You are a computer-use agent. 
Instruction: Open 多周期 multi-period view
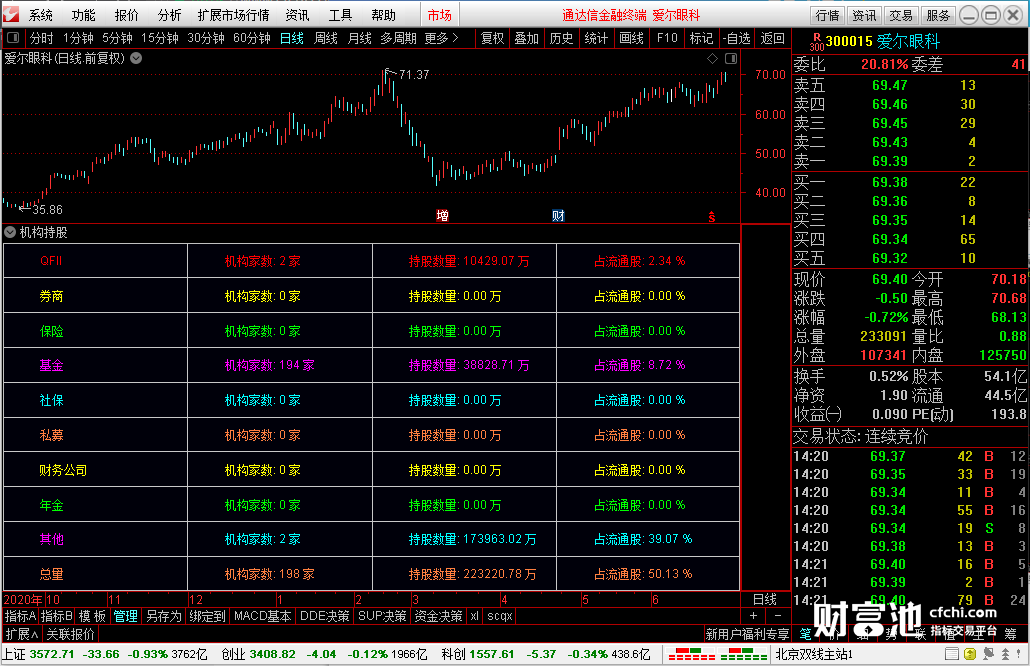[398, 38]
